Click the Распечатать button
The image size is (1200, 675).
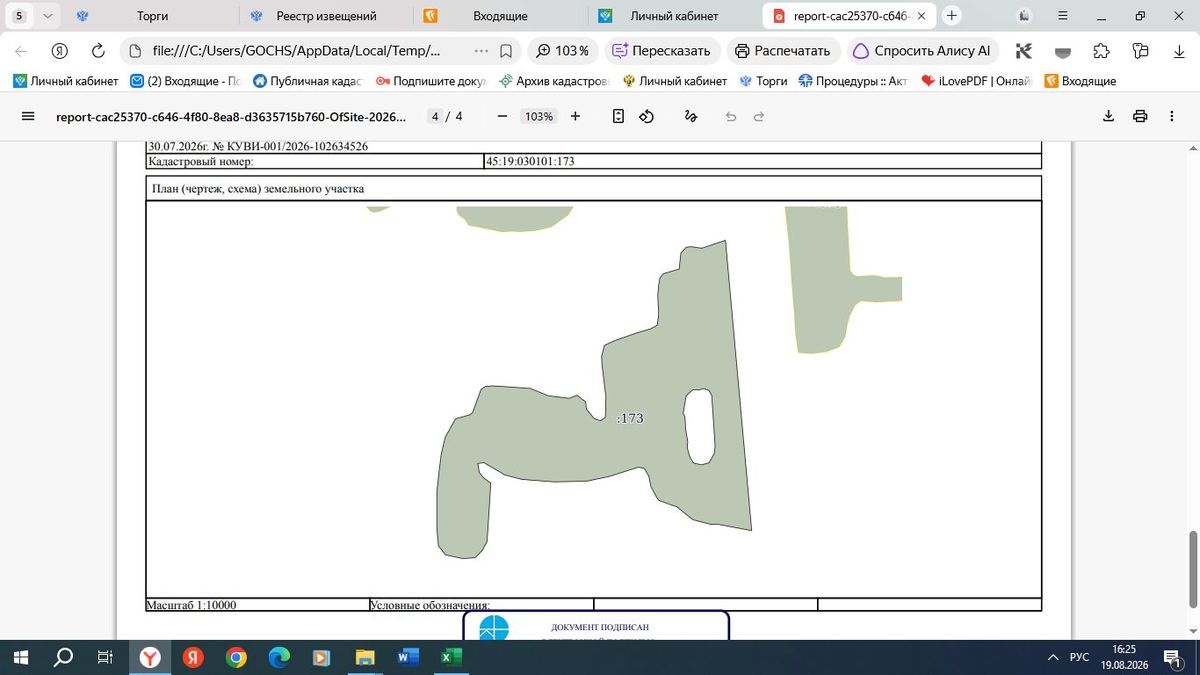(x=782, y=51)
